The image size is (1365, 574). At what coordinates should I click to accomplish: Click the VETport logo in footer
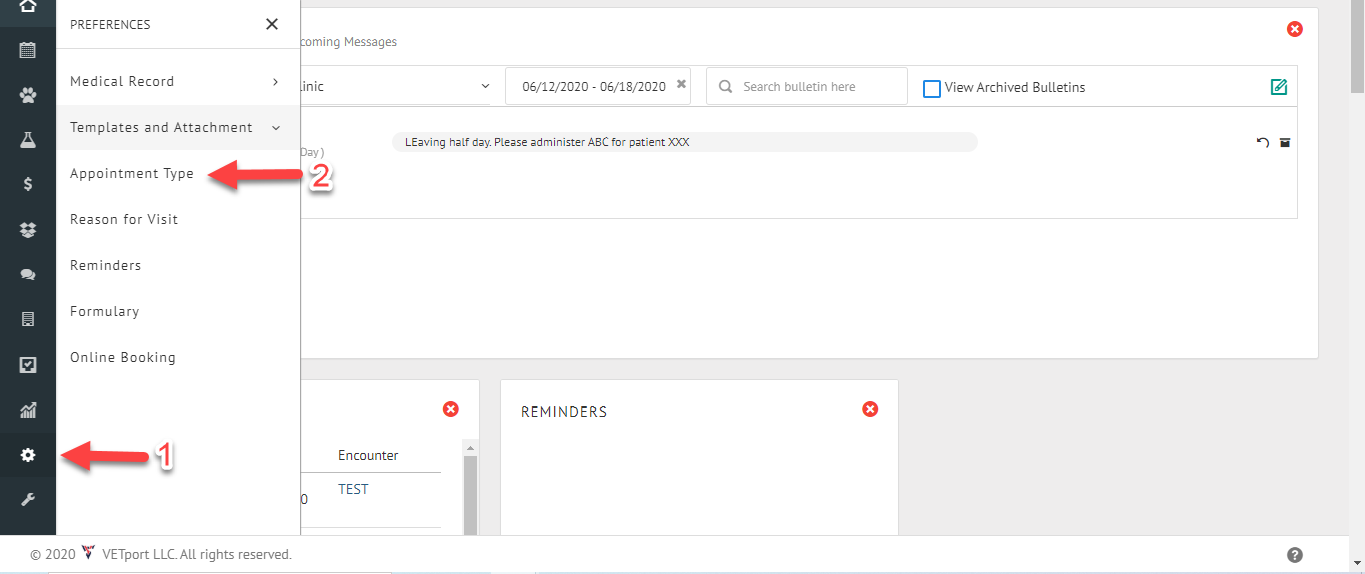pyautogui.click(x=88, y=553)
